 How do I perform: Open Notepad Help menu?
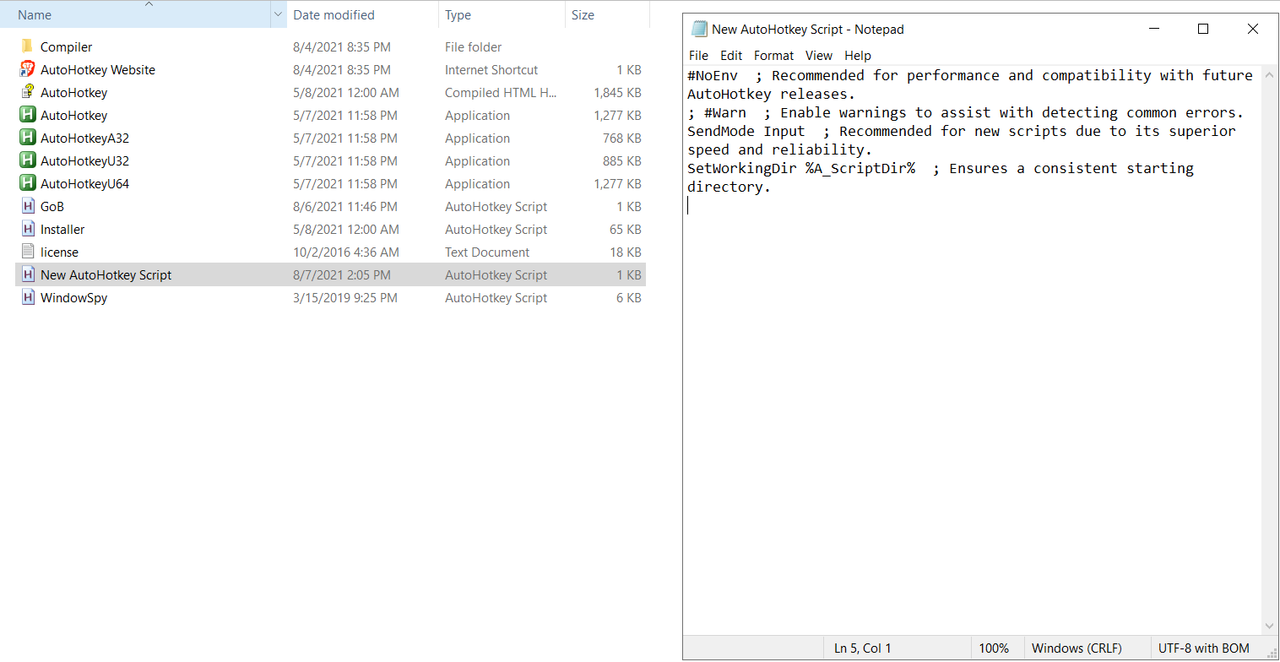tap(858, 56)
